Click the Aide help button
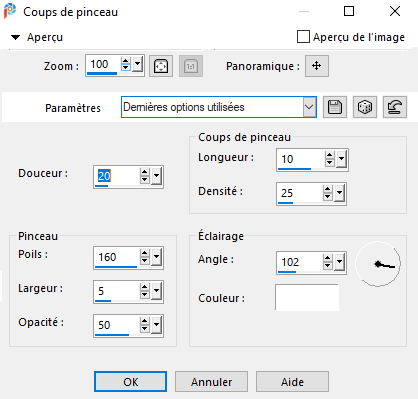This screenshot has height=399, width=418. [x=292, y=382]
